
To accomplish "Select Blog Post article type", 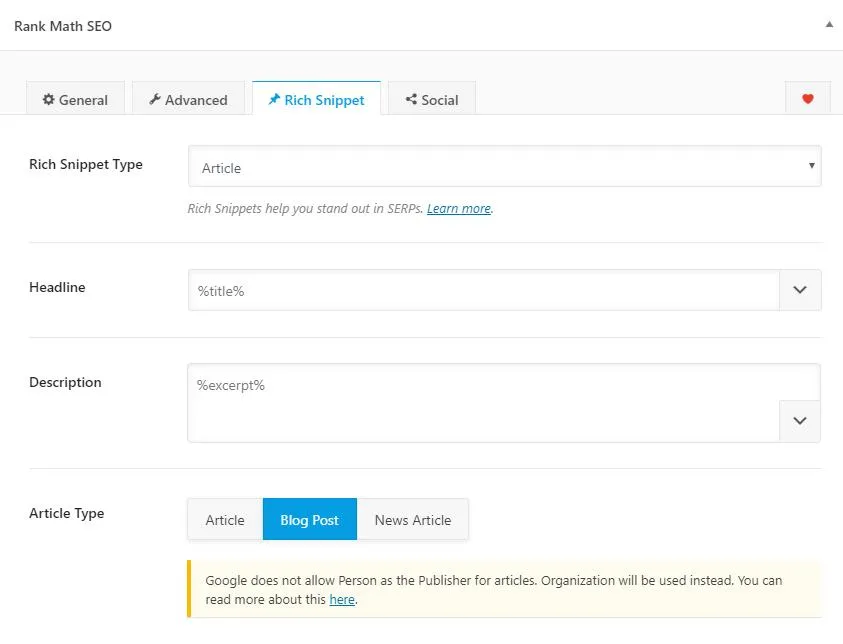I will (x=309, y=520).
